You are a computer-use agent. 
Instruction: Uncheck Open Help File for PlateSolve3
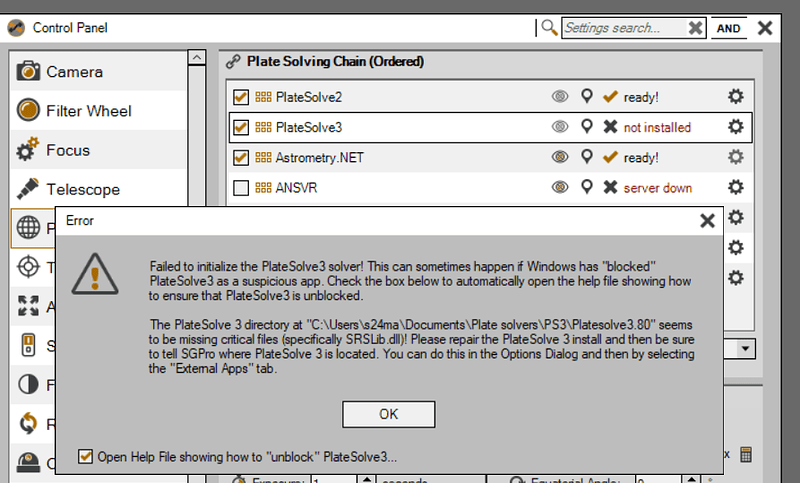(x=86, y=457)
